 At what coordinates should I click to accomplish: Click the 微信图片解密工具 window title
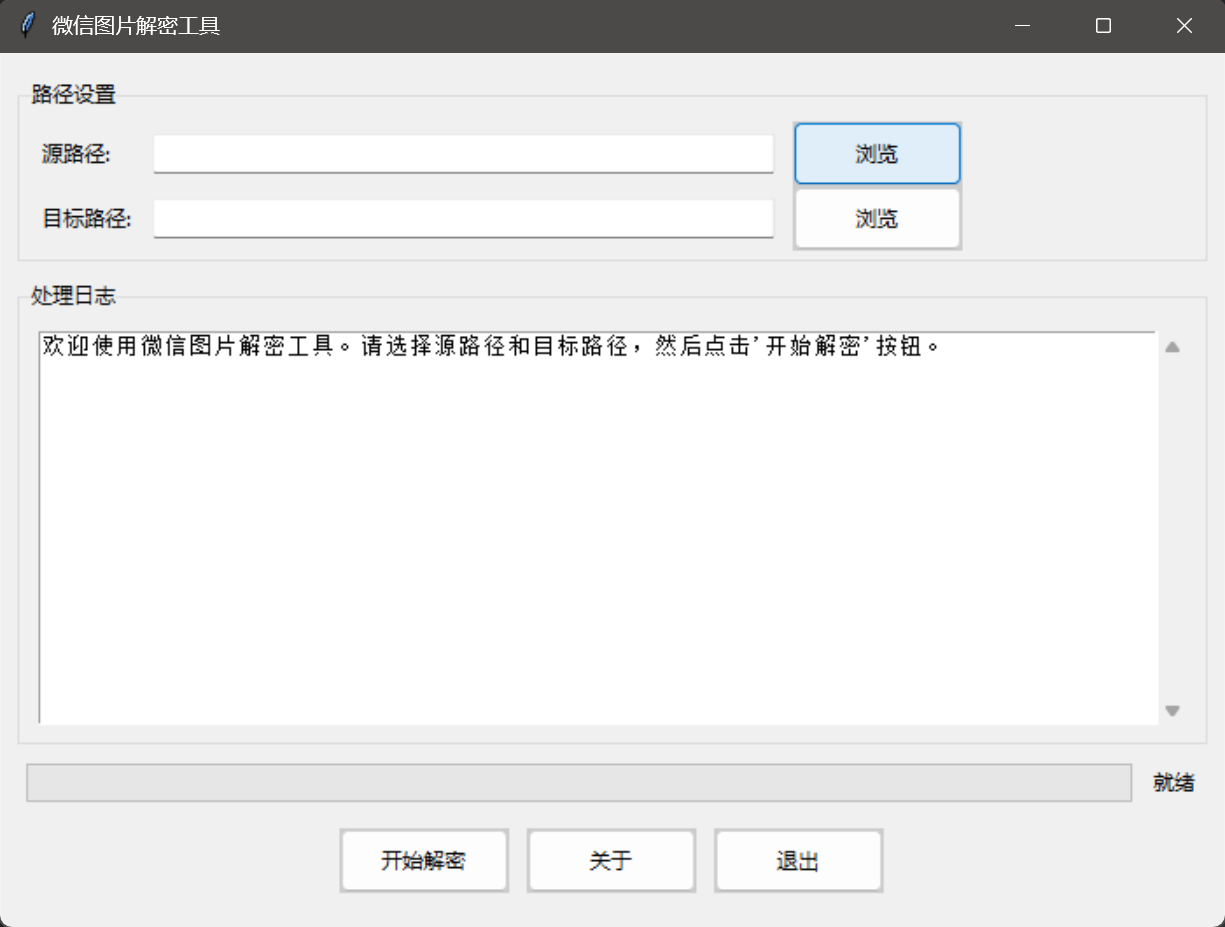[136, 26]
